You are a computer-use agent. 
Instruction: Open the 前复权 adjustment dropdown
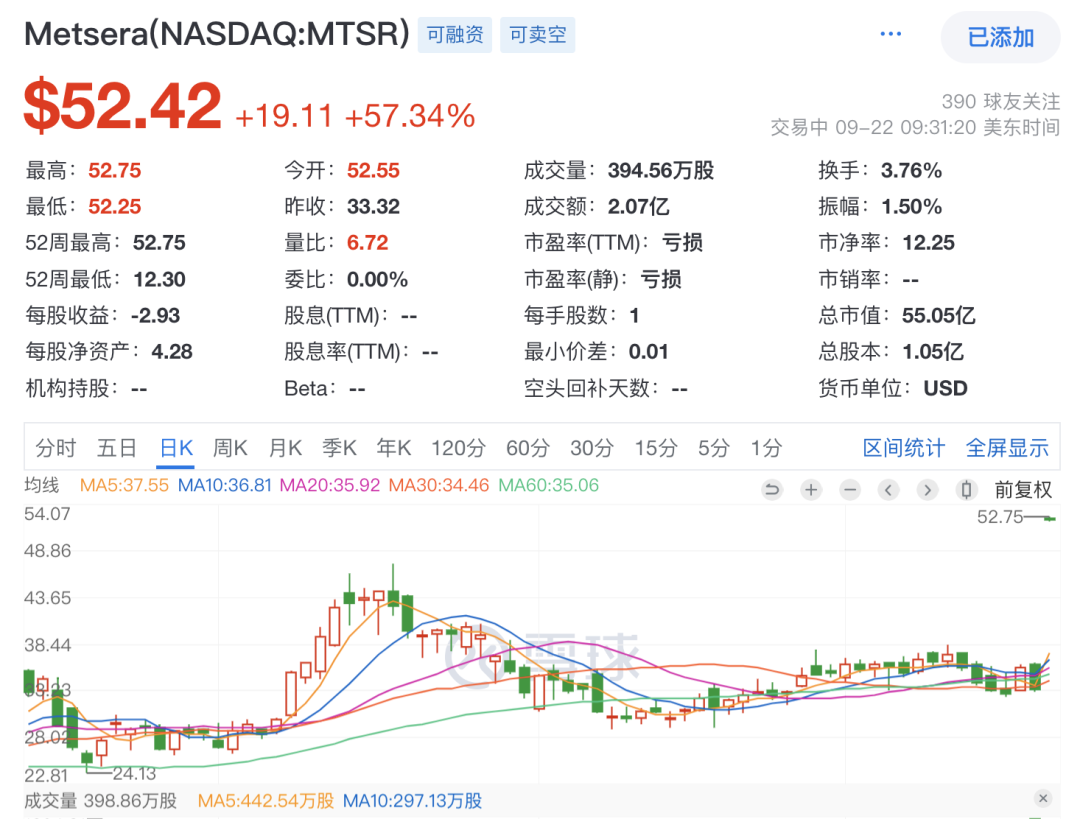(1023, 490)
